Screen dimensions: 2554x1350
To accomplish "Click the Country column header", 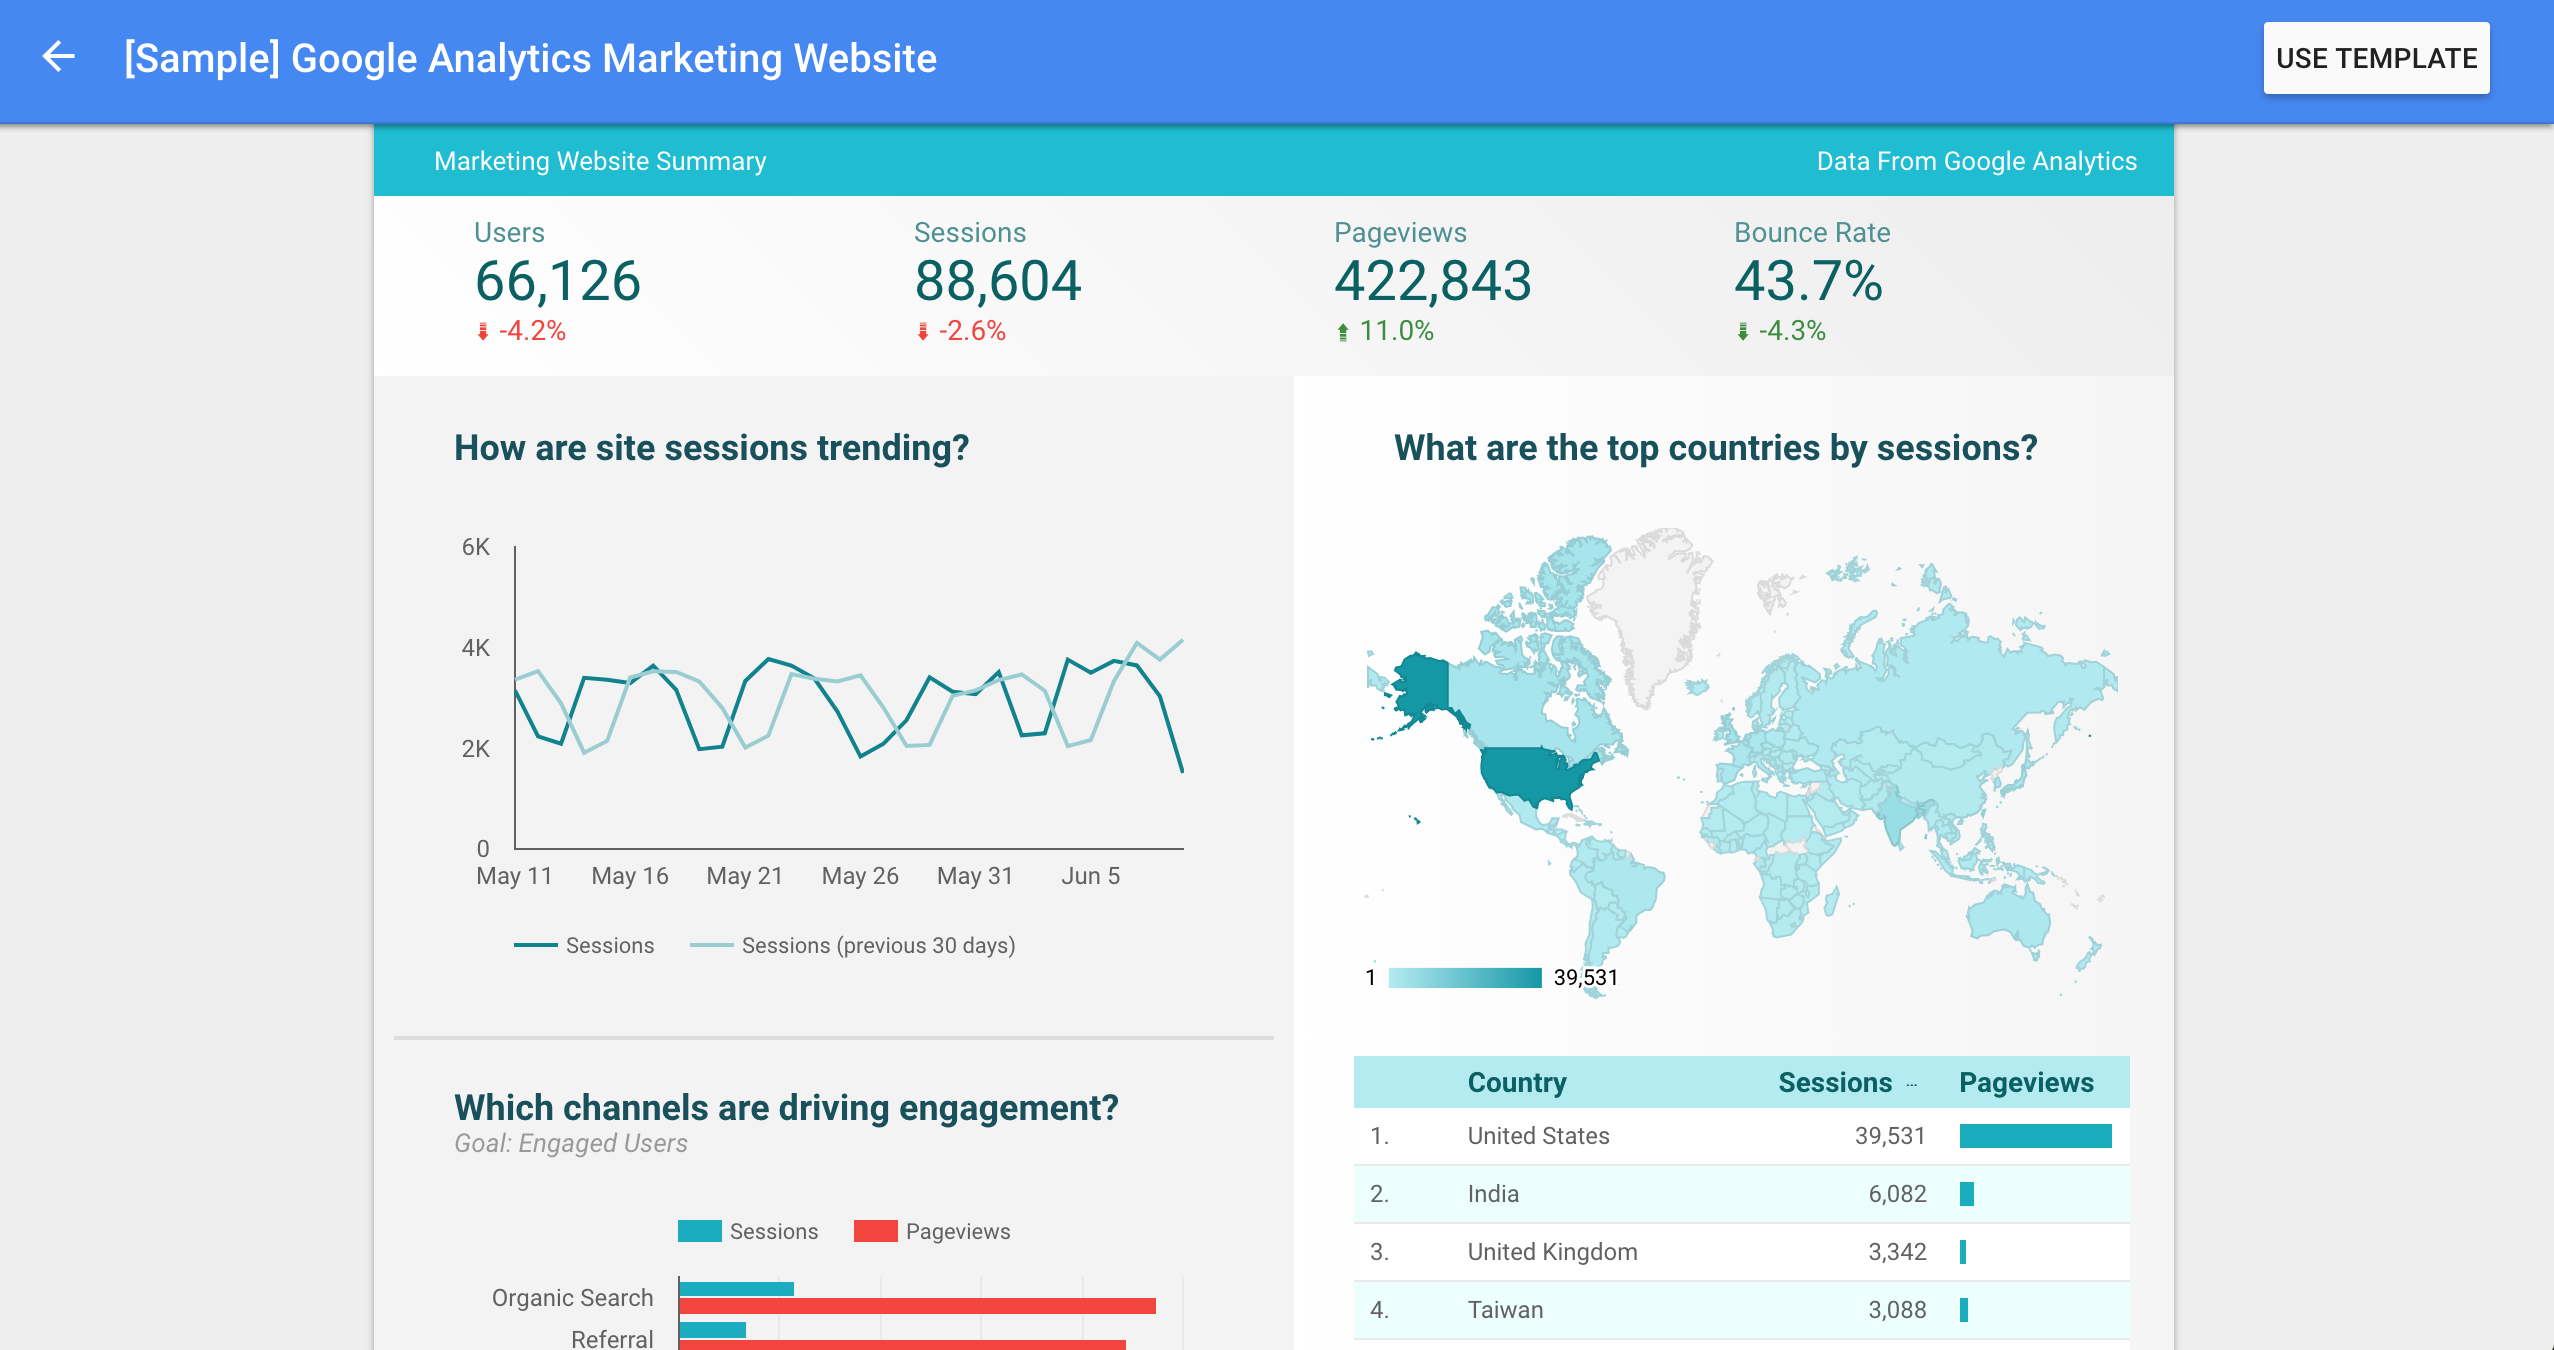I will point(1516,1082).
